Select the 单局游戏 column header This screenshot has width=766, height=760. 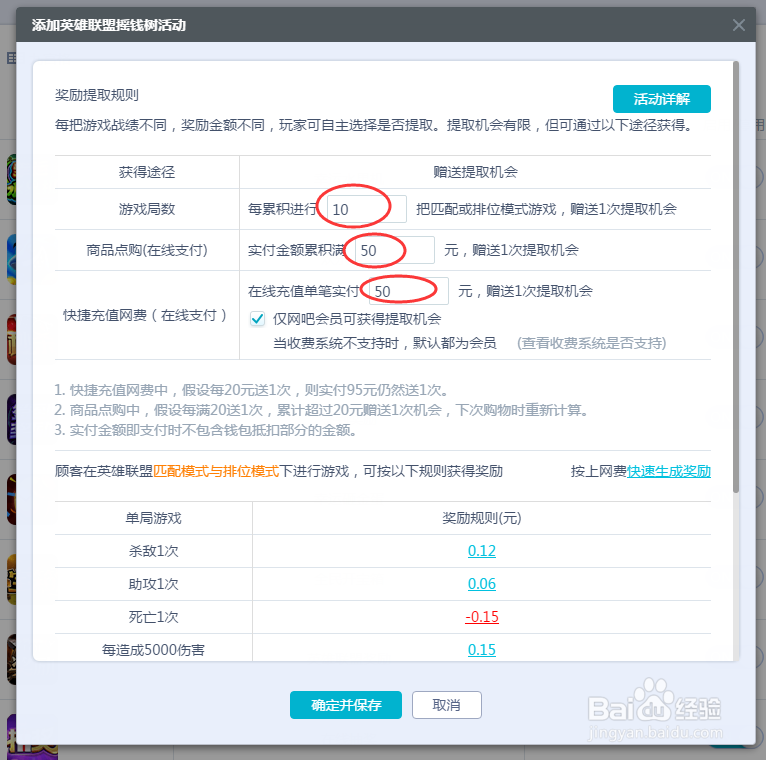[153, 518]
